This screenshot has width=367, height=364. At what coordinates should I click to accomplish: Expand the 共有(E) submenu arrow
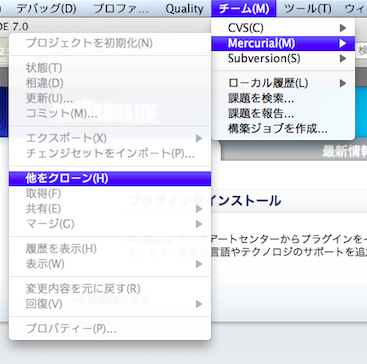(199, 209)
